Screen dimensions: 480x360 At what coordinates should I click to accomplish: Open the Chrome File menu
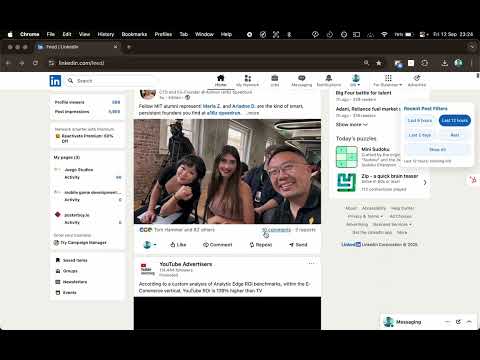[51, 34]
